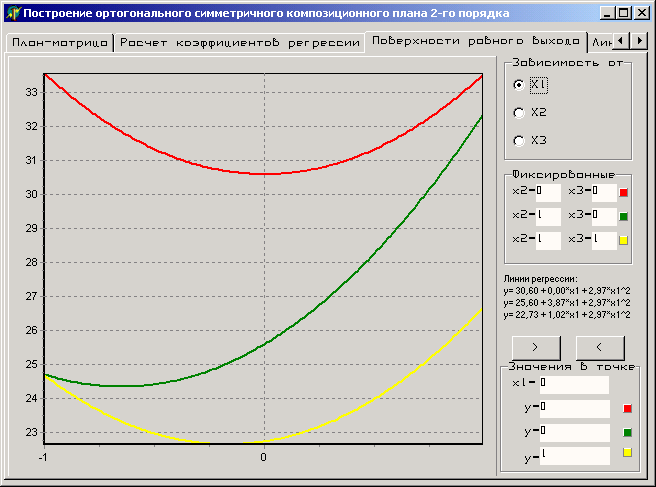This screenshot has width=656, height=487.
Task: Click x-axis label -1 on chart
Action: [x=43, y=457]
